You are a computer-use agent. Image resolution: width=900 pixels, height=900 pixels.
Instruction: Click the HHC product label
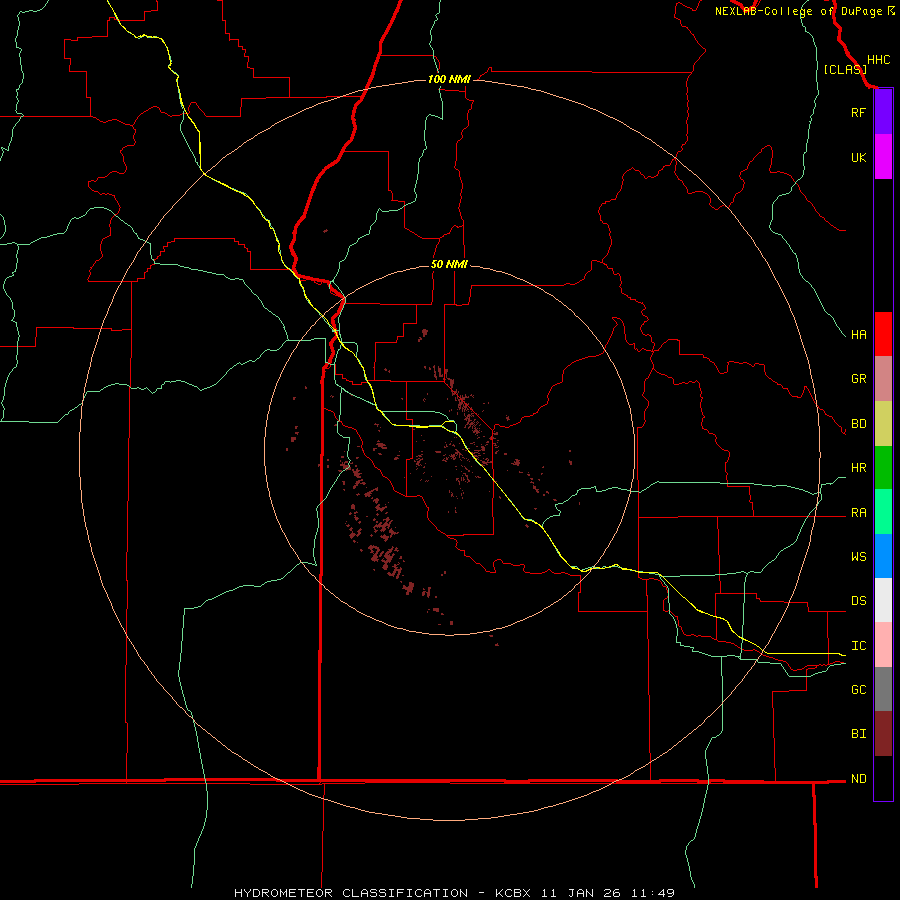point(878,60)
